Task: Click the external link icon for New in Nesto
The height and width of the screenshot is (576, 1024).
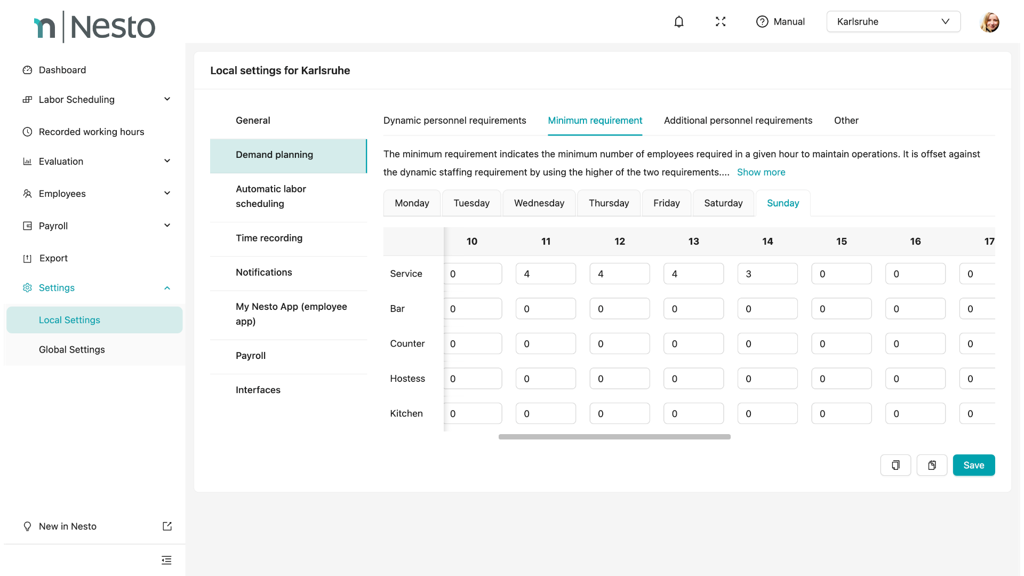Action: [x=167, y=526]
